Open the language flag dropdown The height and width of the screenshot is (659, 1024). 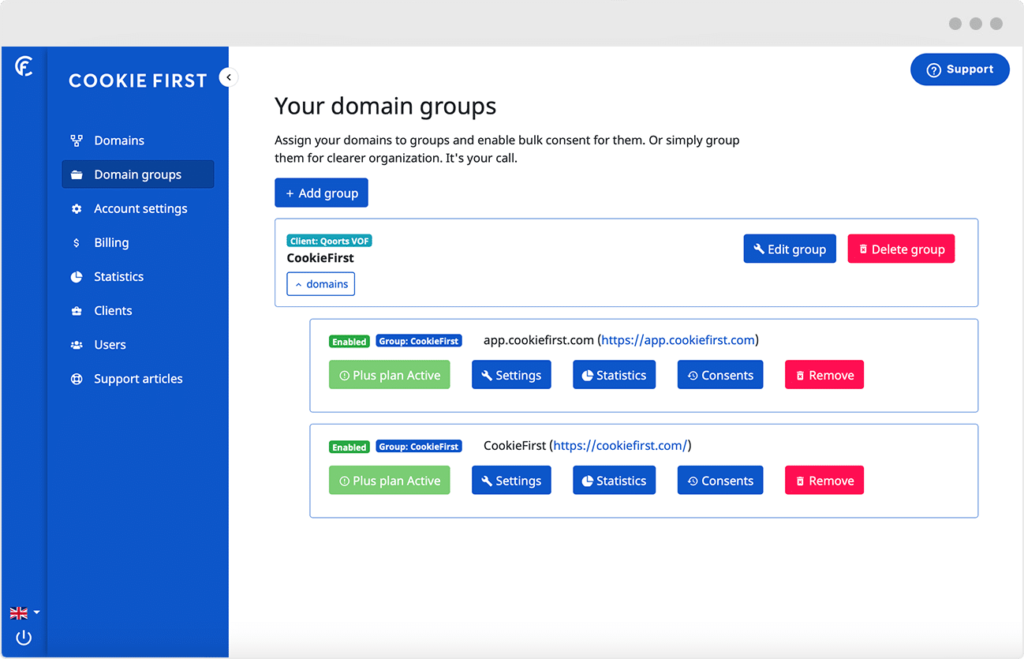click(x=22, y=612)
